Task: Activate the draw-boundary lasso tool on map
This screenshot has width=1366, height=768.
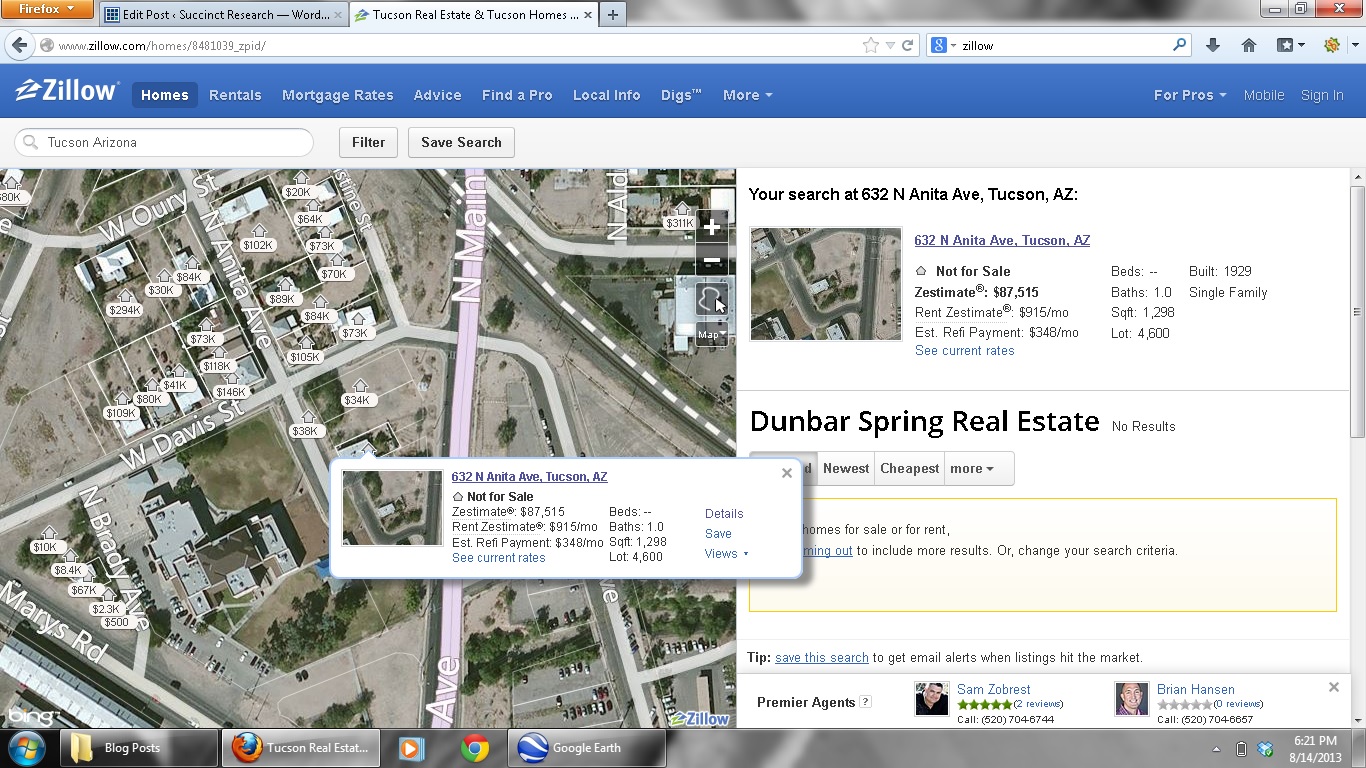Action: pyautogui.click(x=711, y=300)
